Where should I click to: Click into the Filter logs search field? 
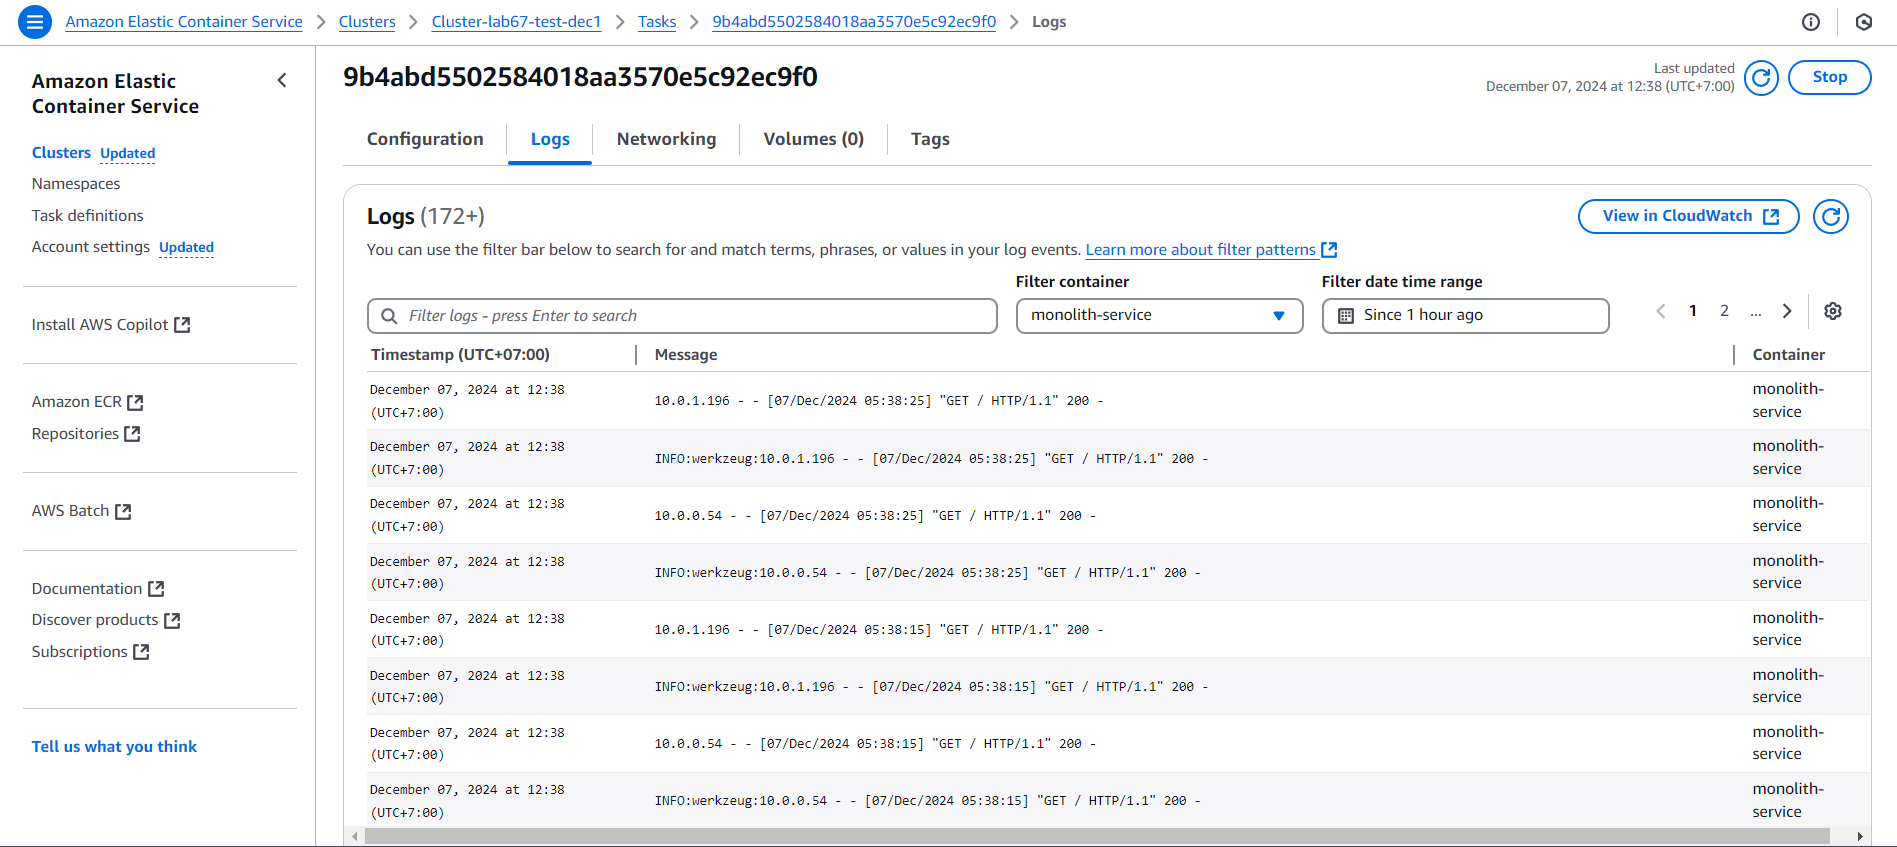point(682,316)
